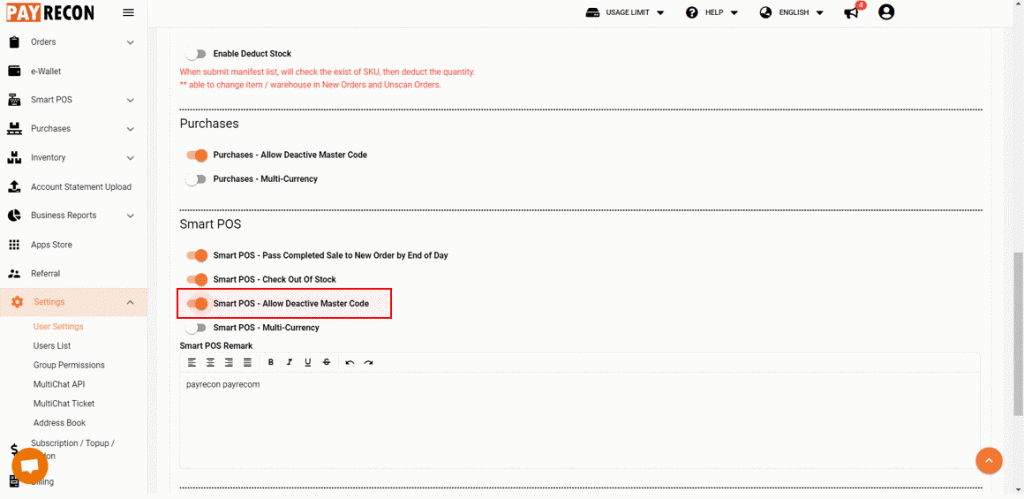
Task: Toggle the hamburger sidebar menu icon
Action: (129, 12)
